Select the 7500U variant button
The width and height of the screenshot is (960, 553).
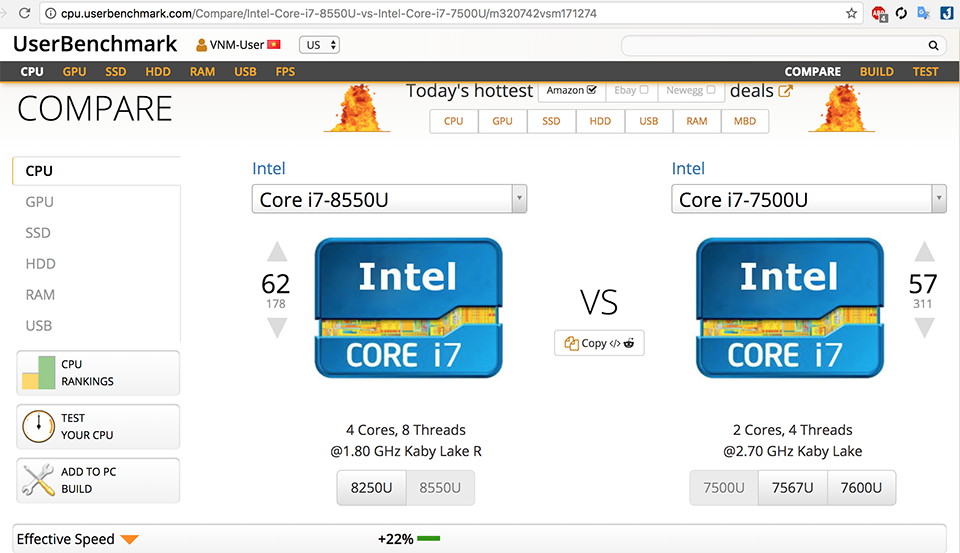tap(724, 487)
